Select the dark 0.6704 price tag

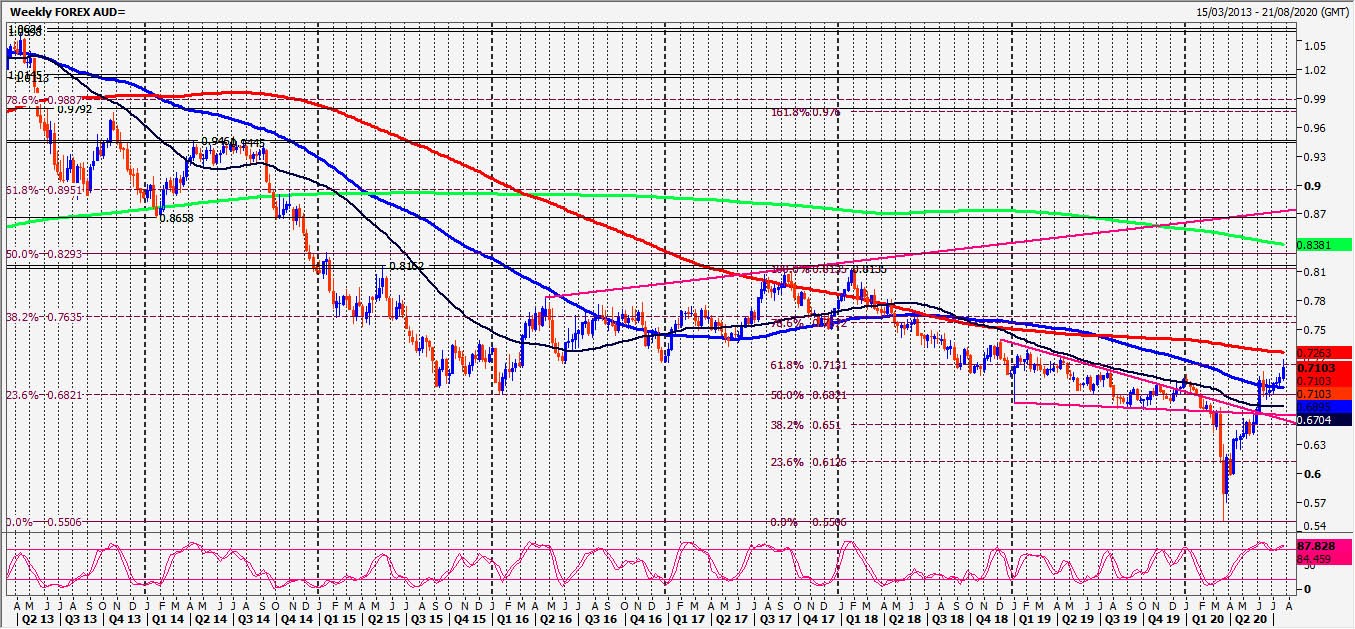[x=1323, y=420]
